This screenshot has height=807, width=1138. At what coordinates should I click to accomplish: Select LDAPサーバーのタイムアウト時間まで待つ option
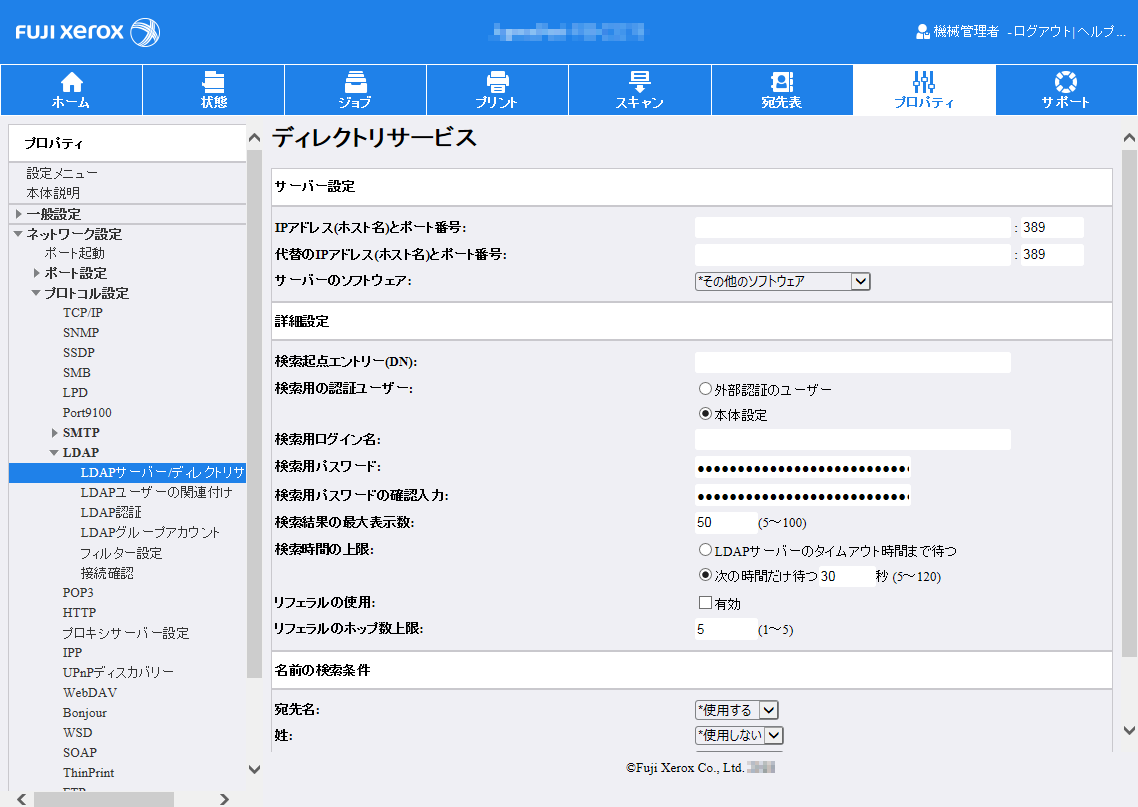(705, 550)
